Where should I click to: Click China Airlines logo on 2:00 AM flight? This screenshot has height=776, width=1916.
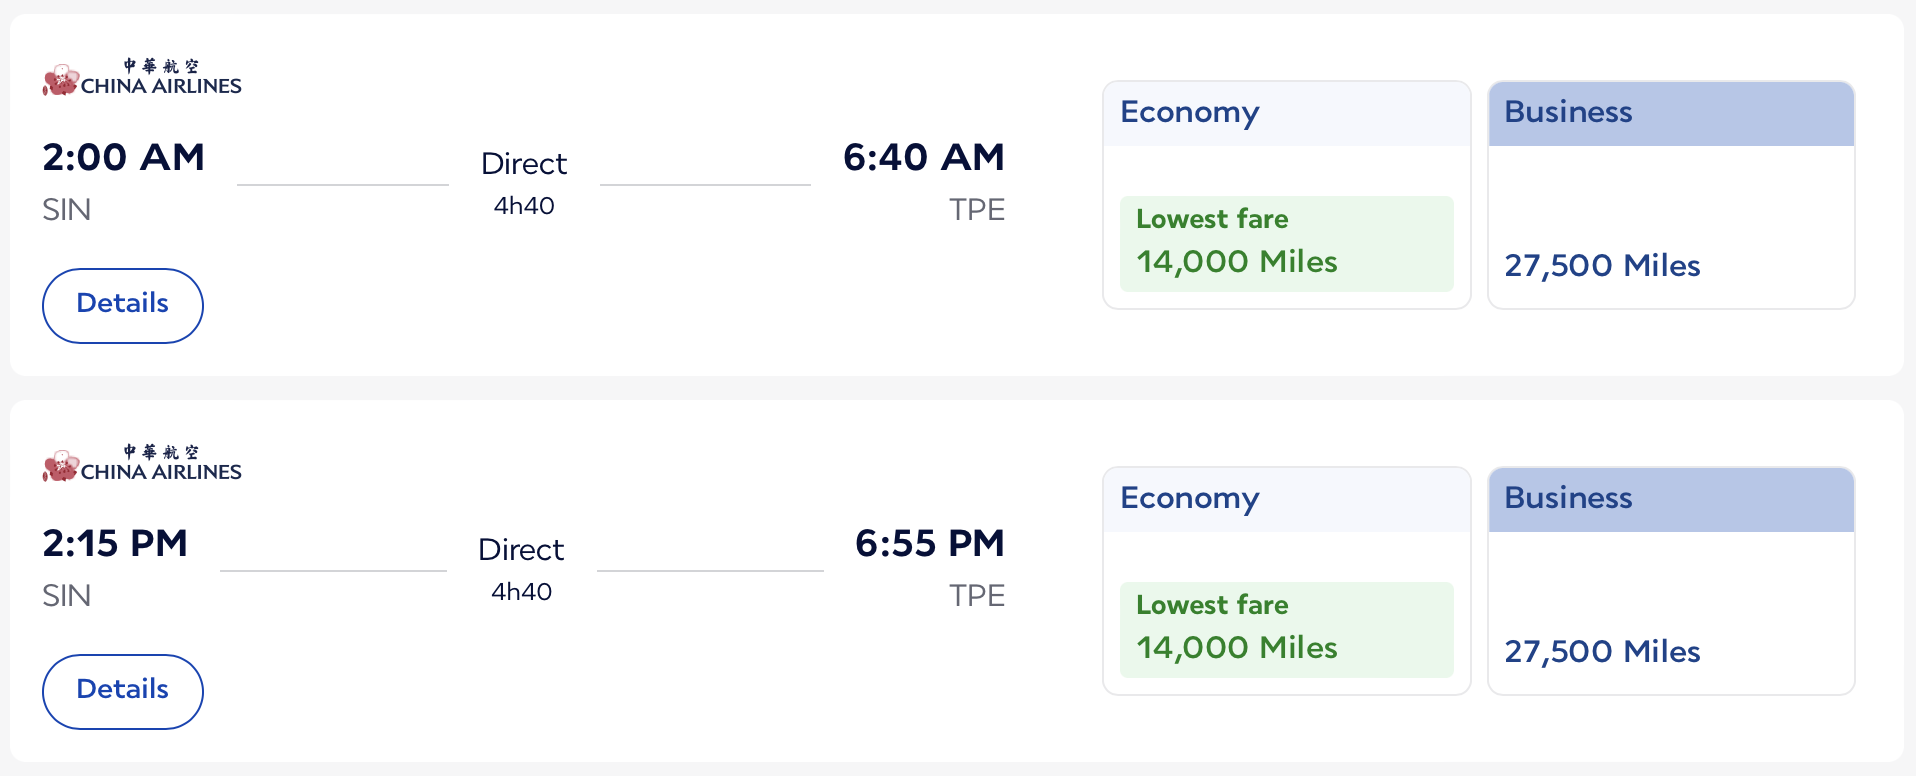142,78
